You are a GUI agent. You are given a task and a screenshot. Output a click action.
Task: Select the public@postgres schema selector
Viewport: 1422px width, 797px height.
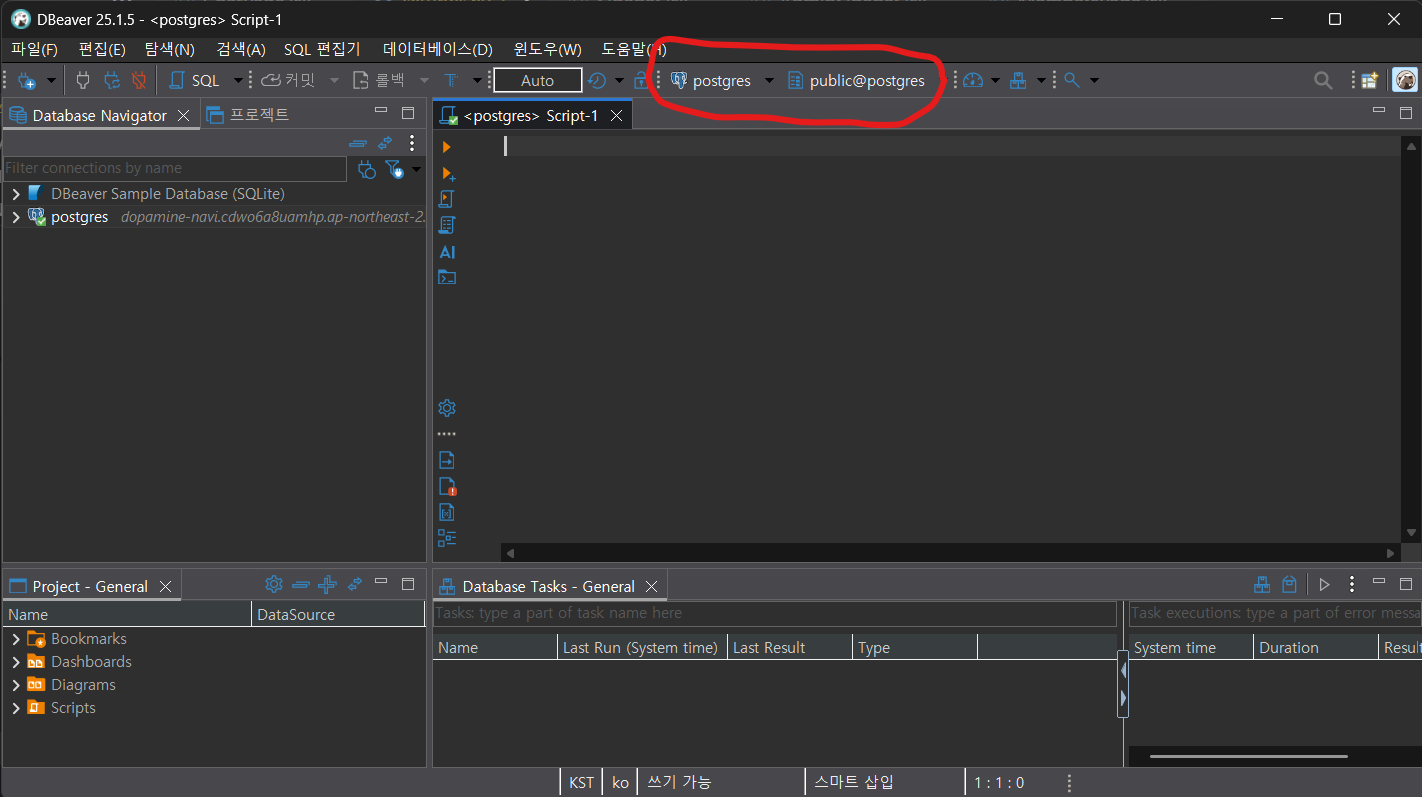(855, 80)
